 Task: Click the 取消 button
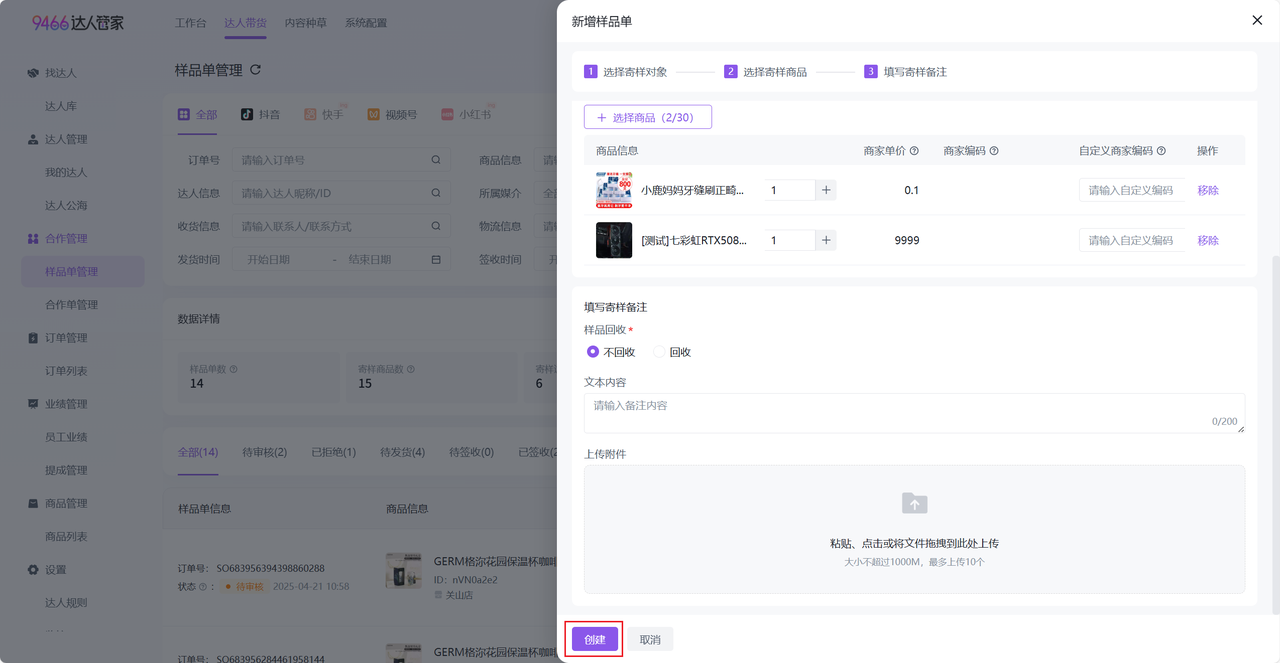point(650,639)
